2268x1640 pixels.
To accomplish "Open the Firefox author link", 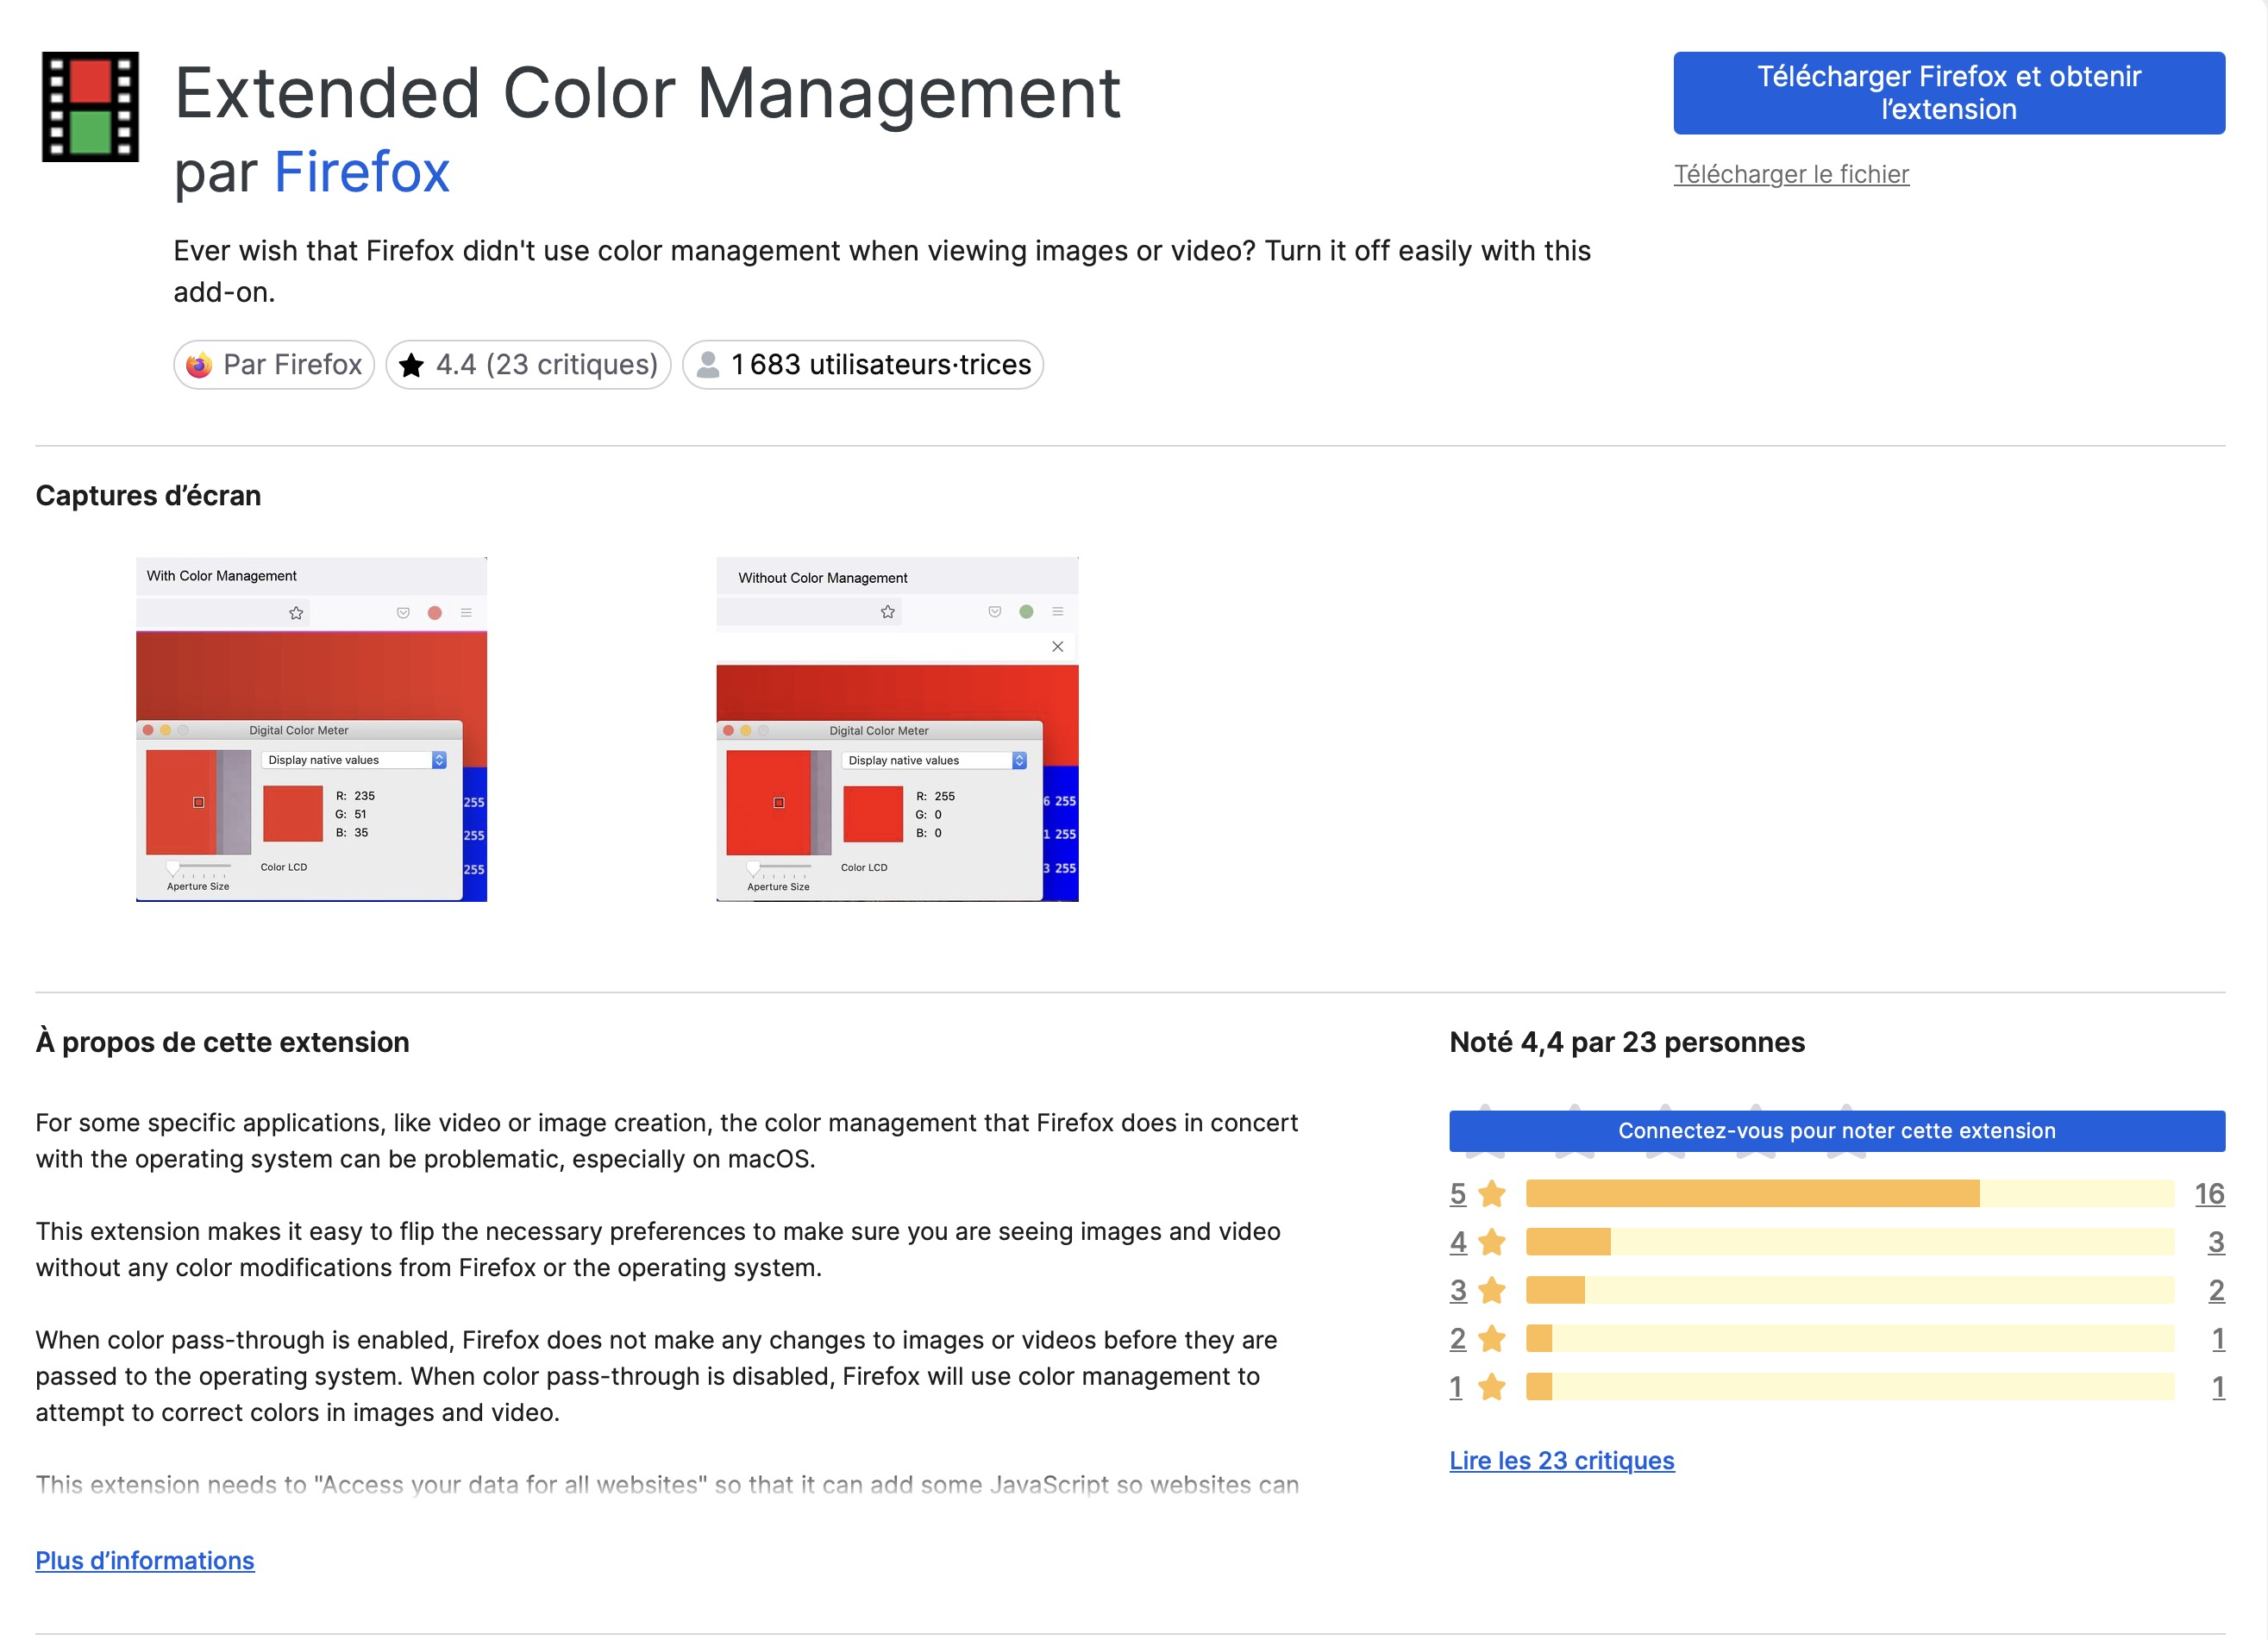I will click(x=361, y=172).
